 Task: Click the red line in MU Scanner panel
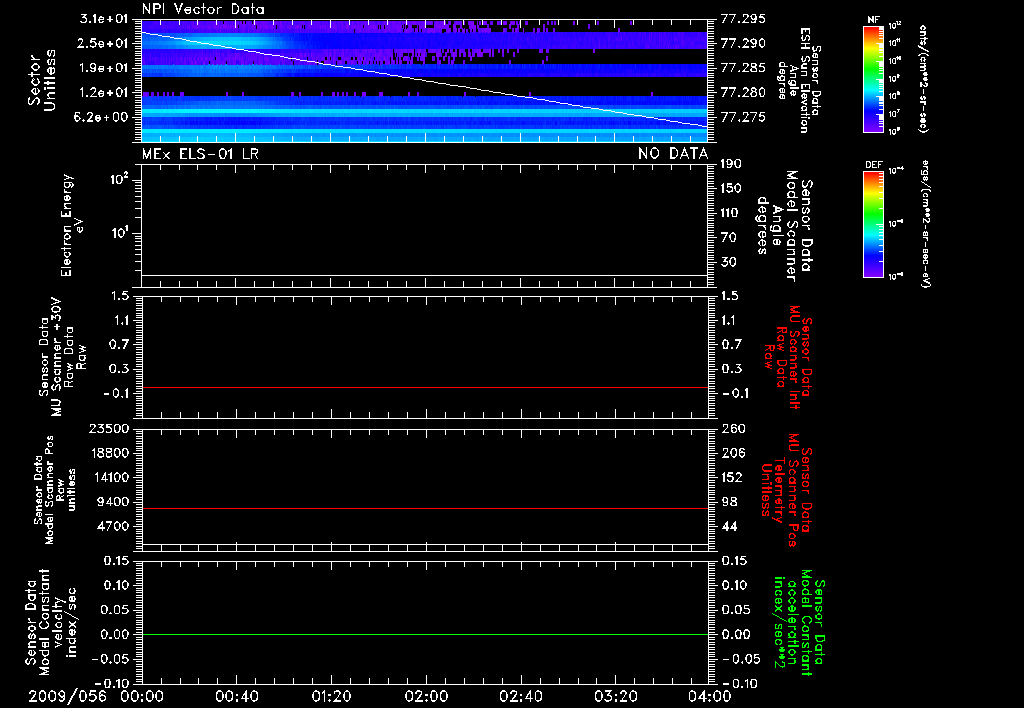[424, 387]
